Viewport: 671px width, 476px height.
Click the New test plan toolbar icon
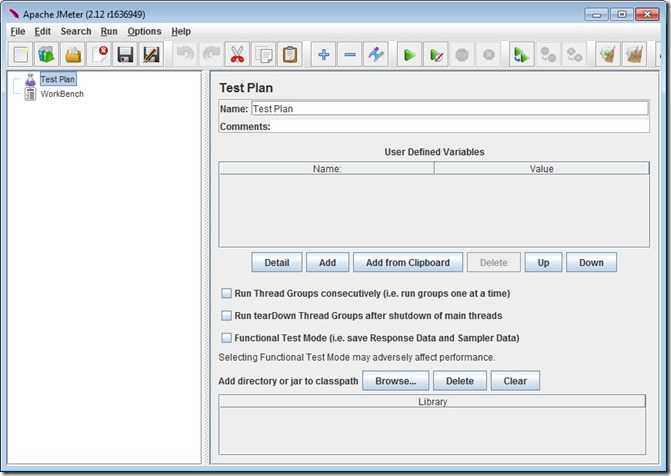pyautogui.click(x=21, y=54)
